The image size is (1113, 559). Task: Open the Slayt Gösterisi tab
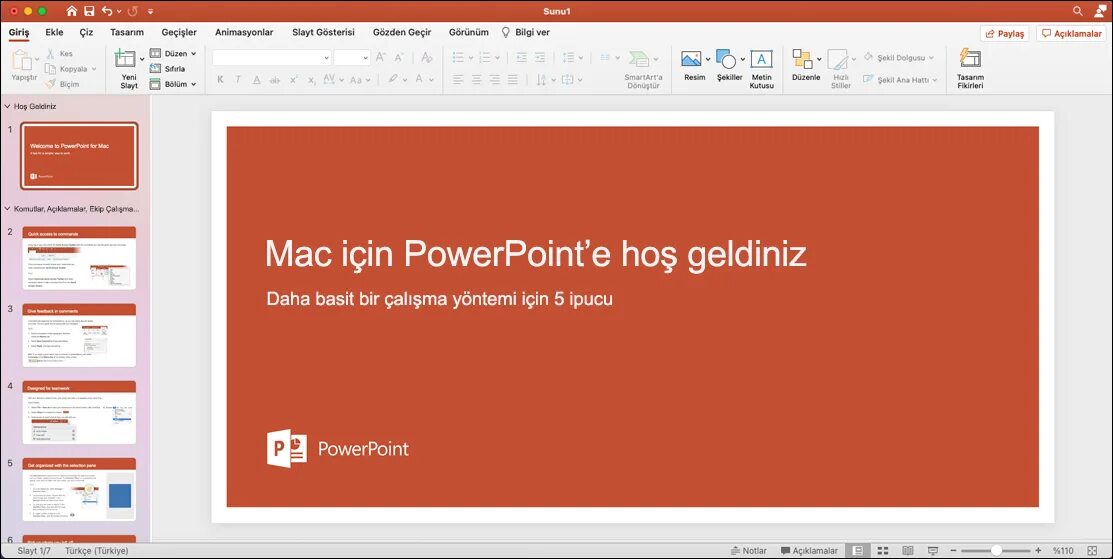tap(323, 32)
